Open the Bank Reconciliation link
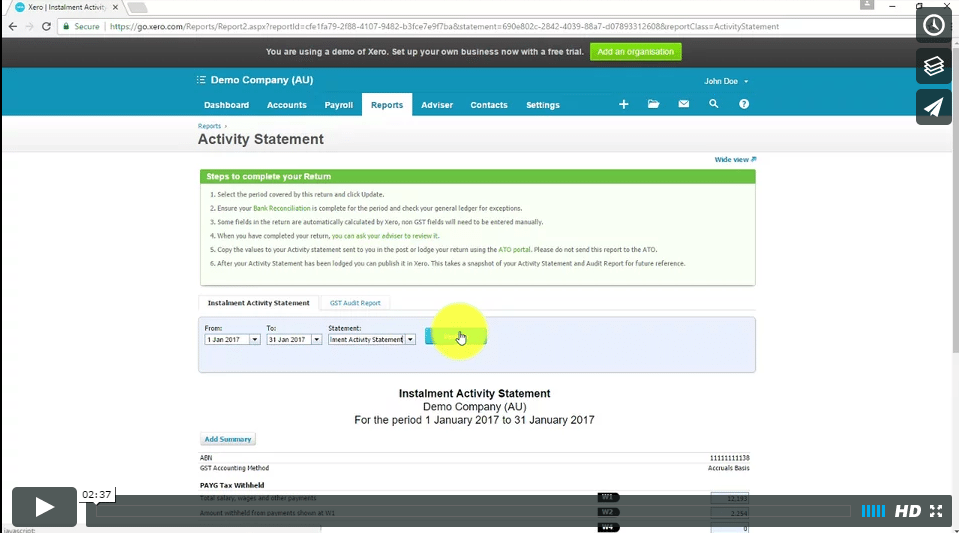Image resolution: width=959 pixels, height=533 pixels. (281, 208)
